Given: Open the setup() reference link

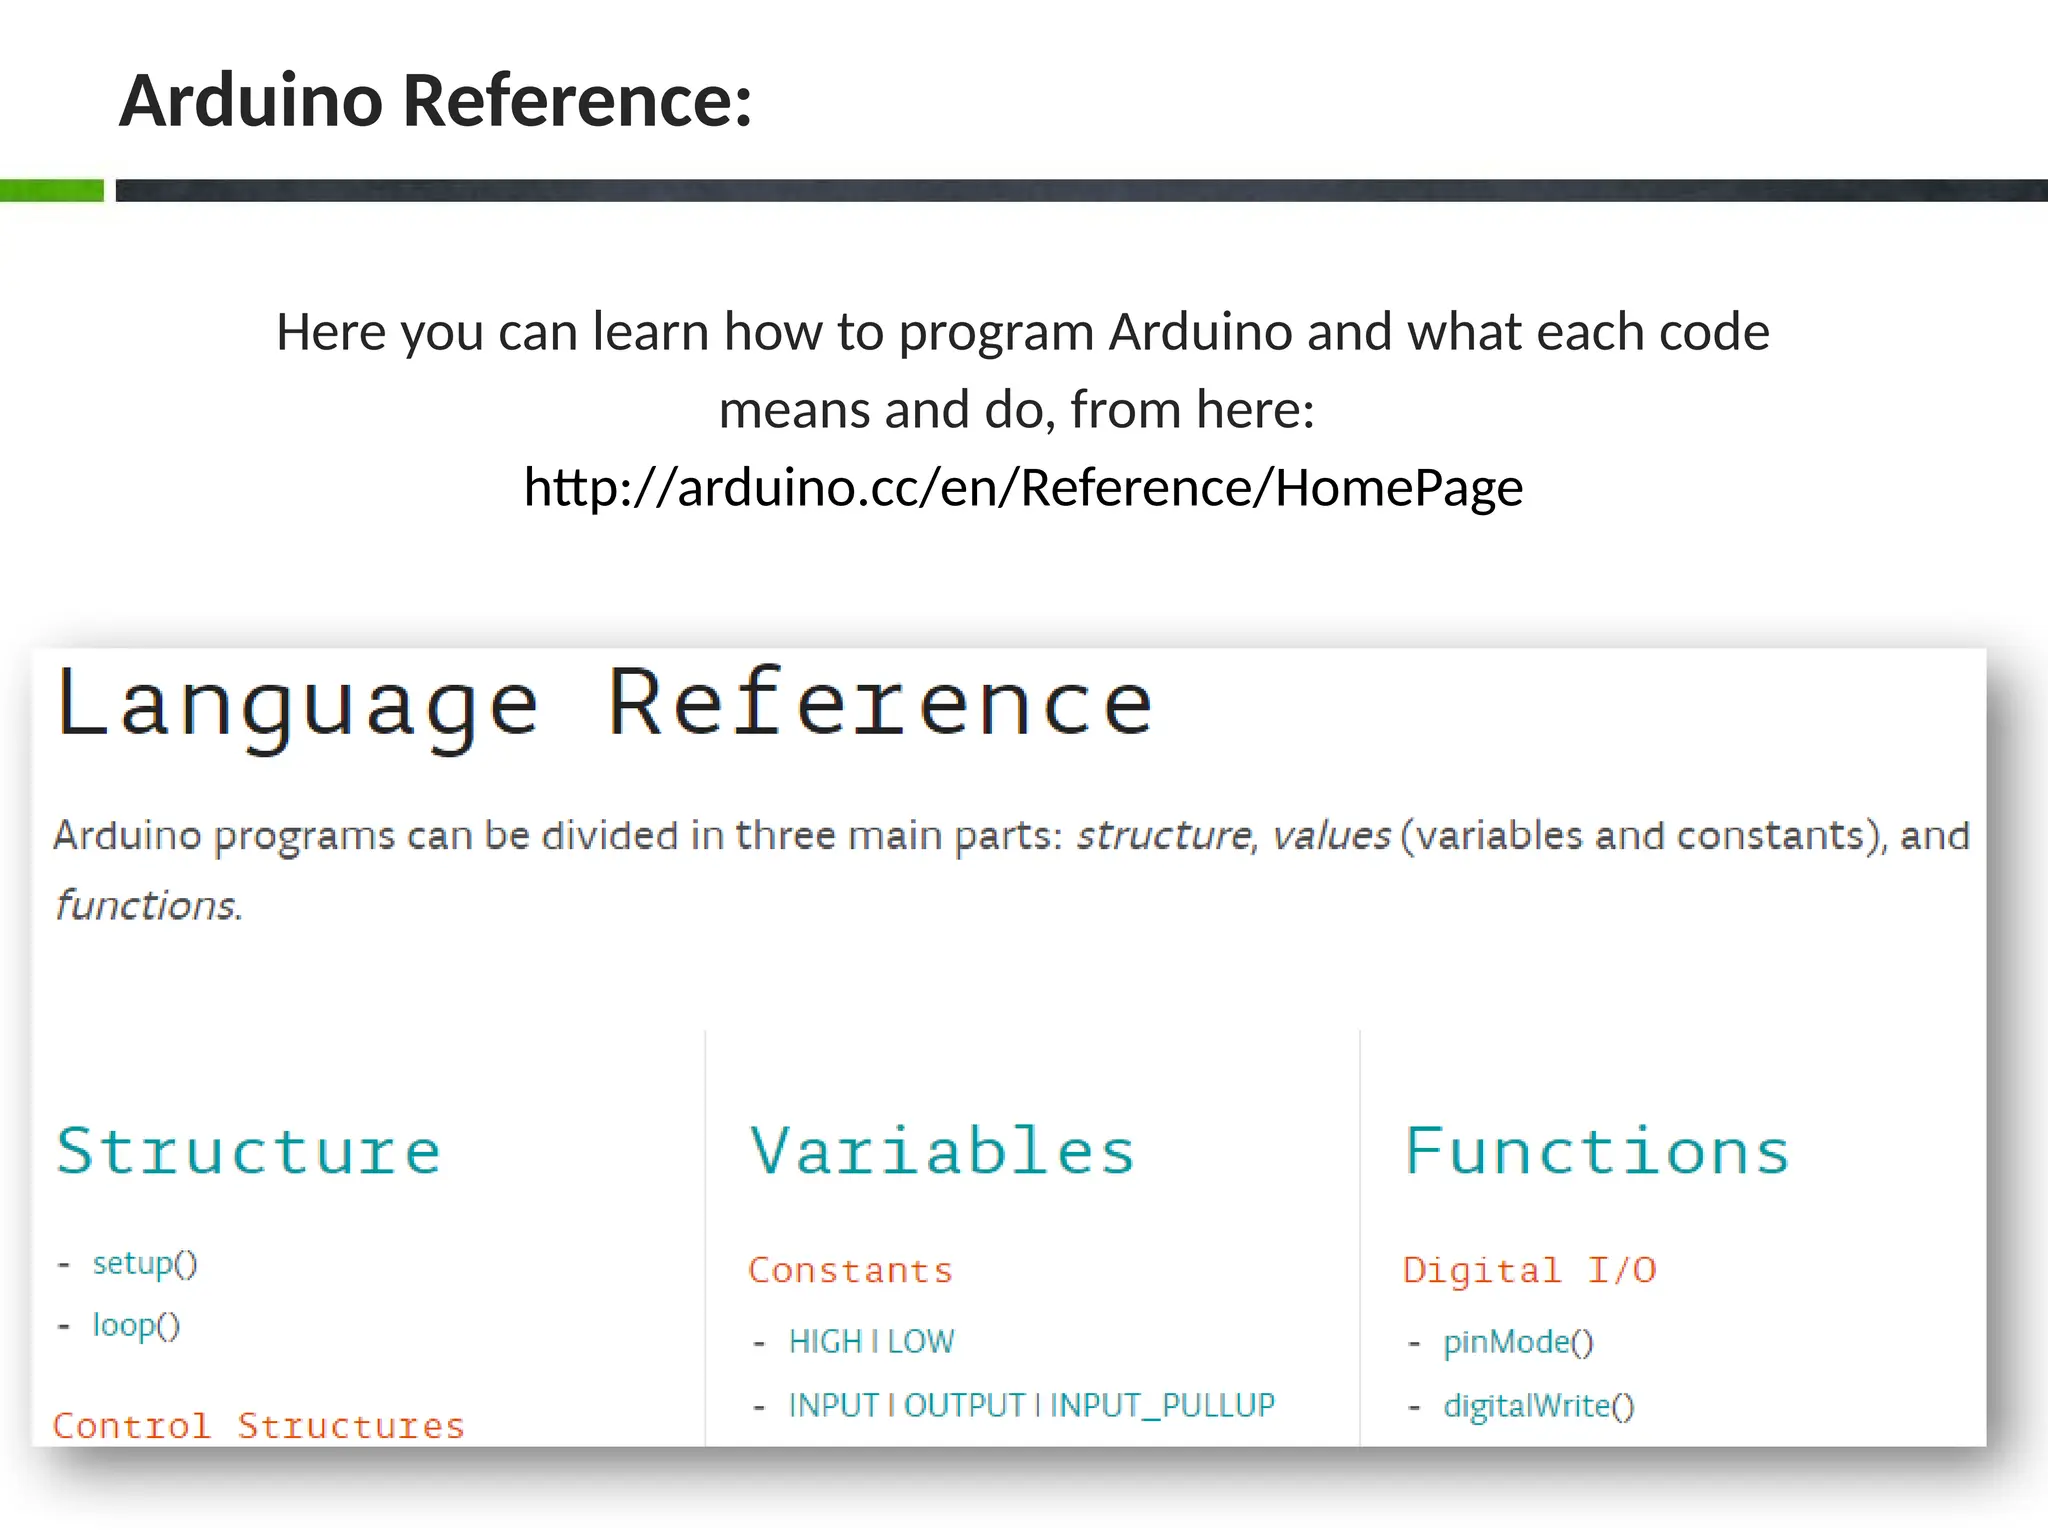Looking at the screenshot, I should pyautogui.click(x=145, y=1263).
